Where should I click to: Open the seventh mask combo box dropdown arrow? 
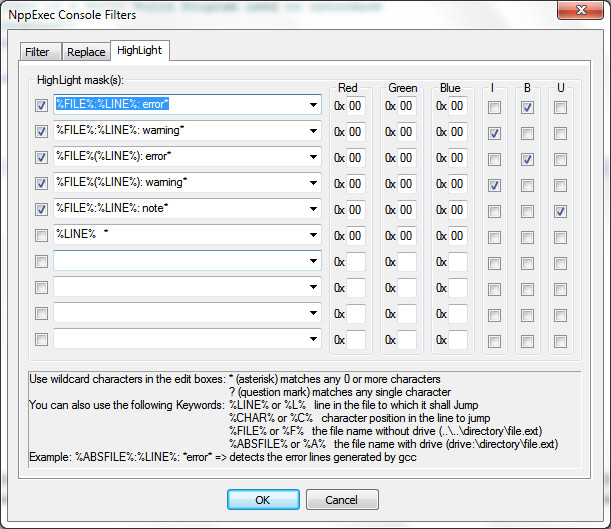click(x=313, y=261)
